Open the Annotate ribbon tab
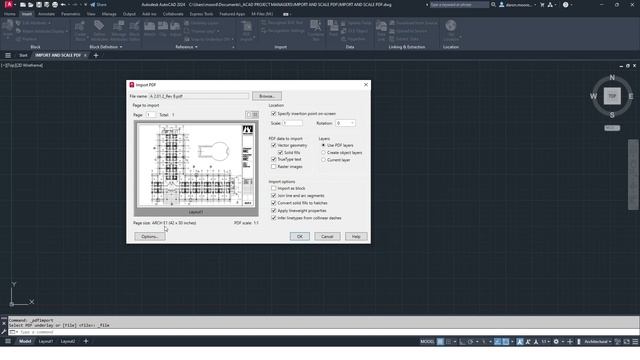640x360 pixels. 46,14
